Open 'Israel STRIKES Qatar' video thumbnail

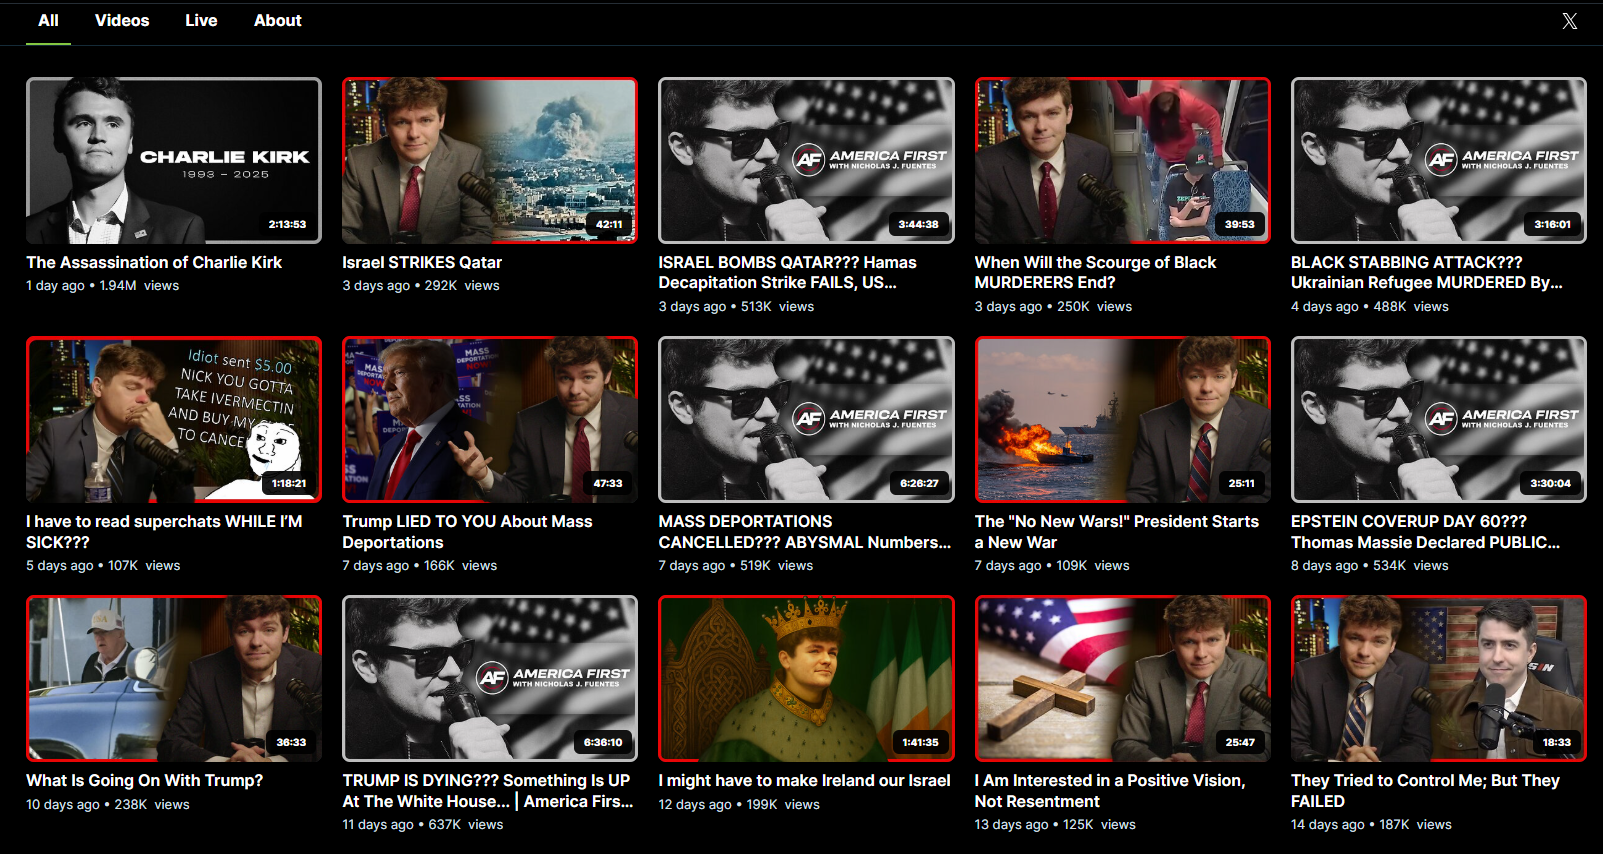point(490,160)
